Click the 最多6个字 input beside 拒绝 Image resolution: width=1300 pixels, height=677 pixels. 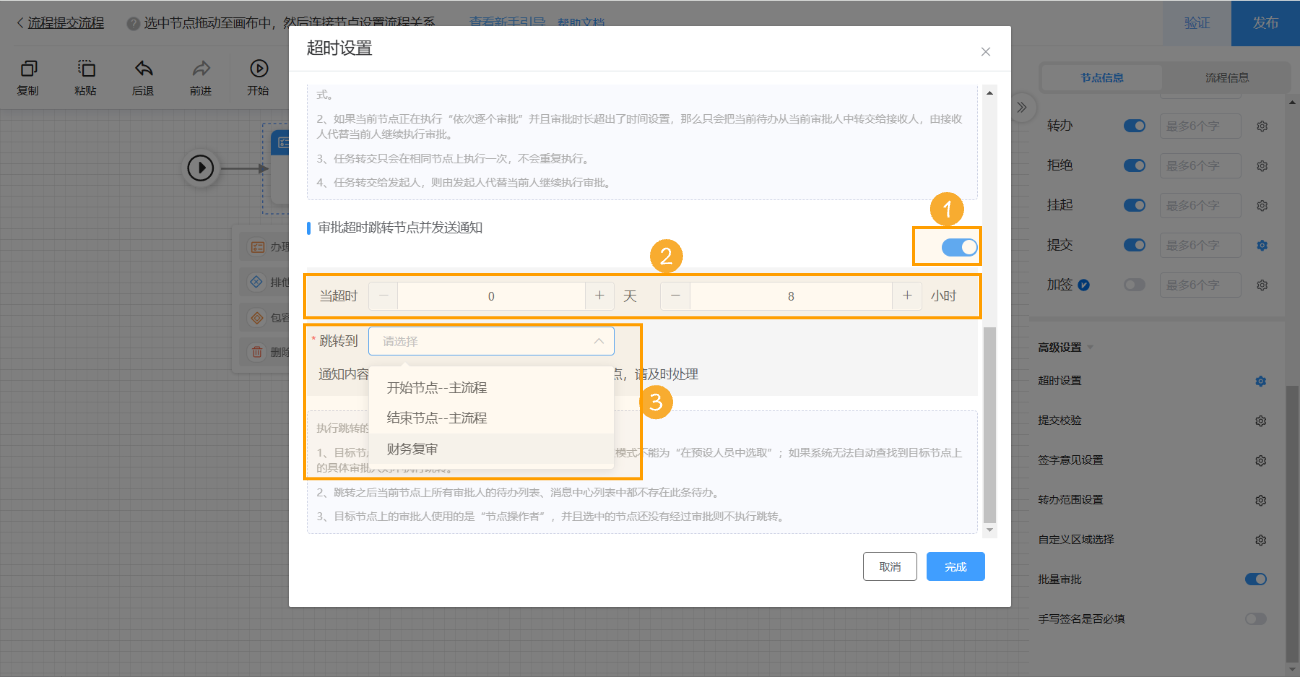click(1199, 165)
